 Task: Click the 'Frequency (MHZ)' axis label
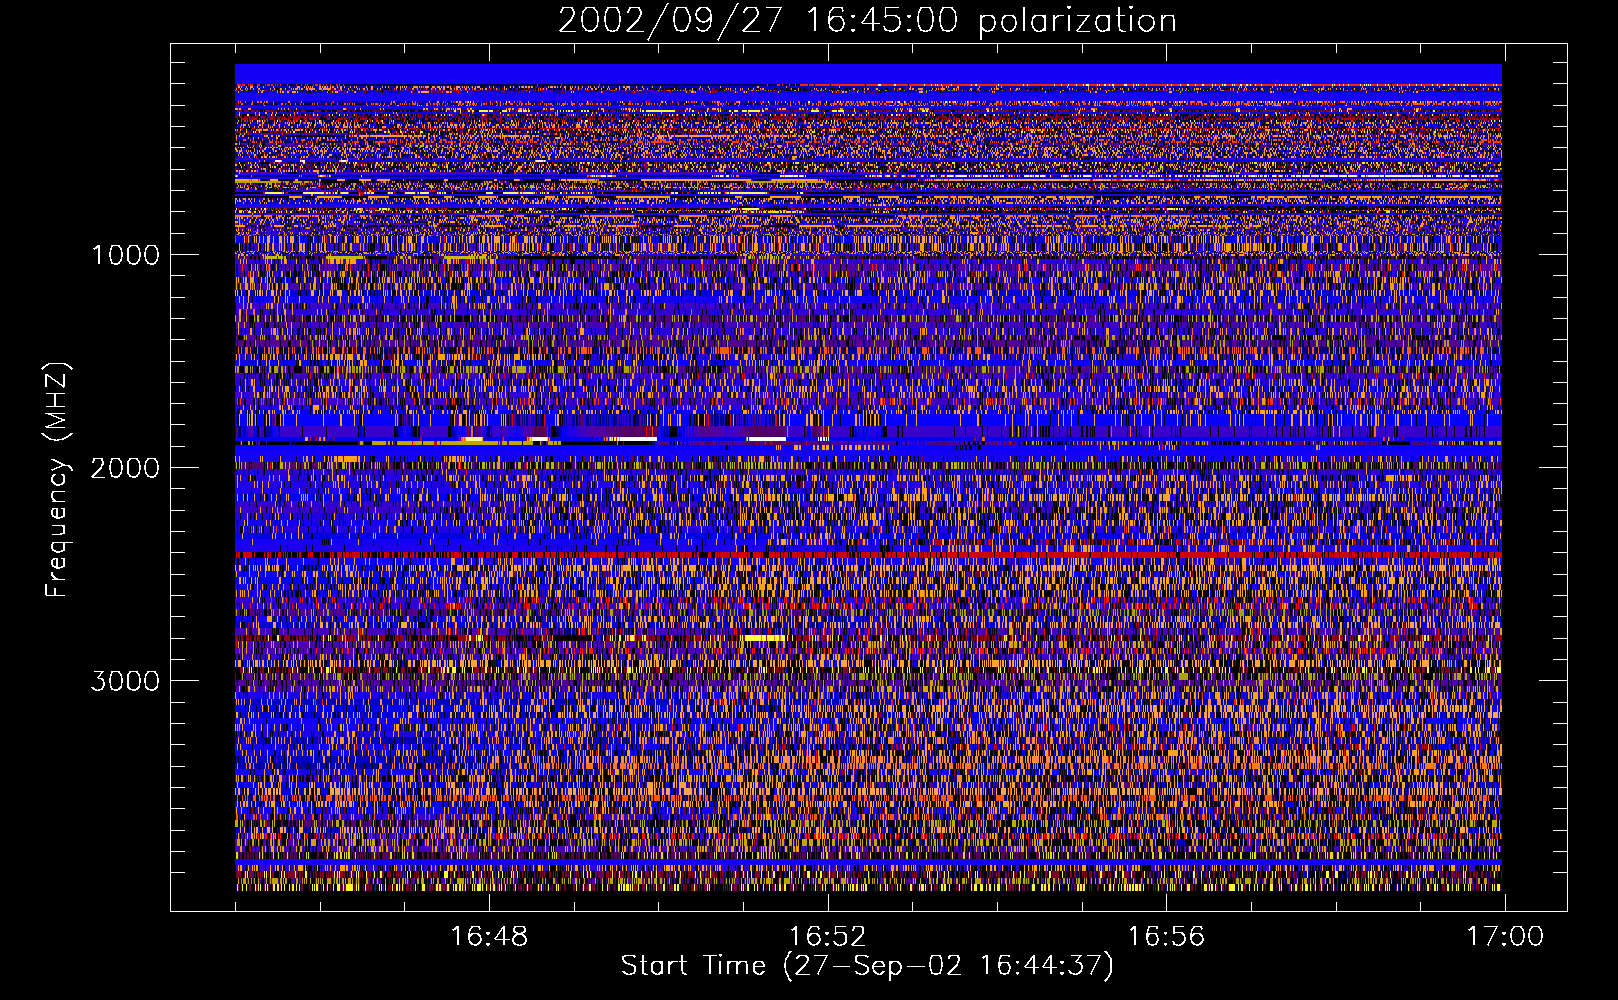[57, 480]
